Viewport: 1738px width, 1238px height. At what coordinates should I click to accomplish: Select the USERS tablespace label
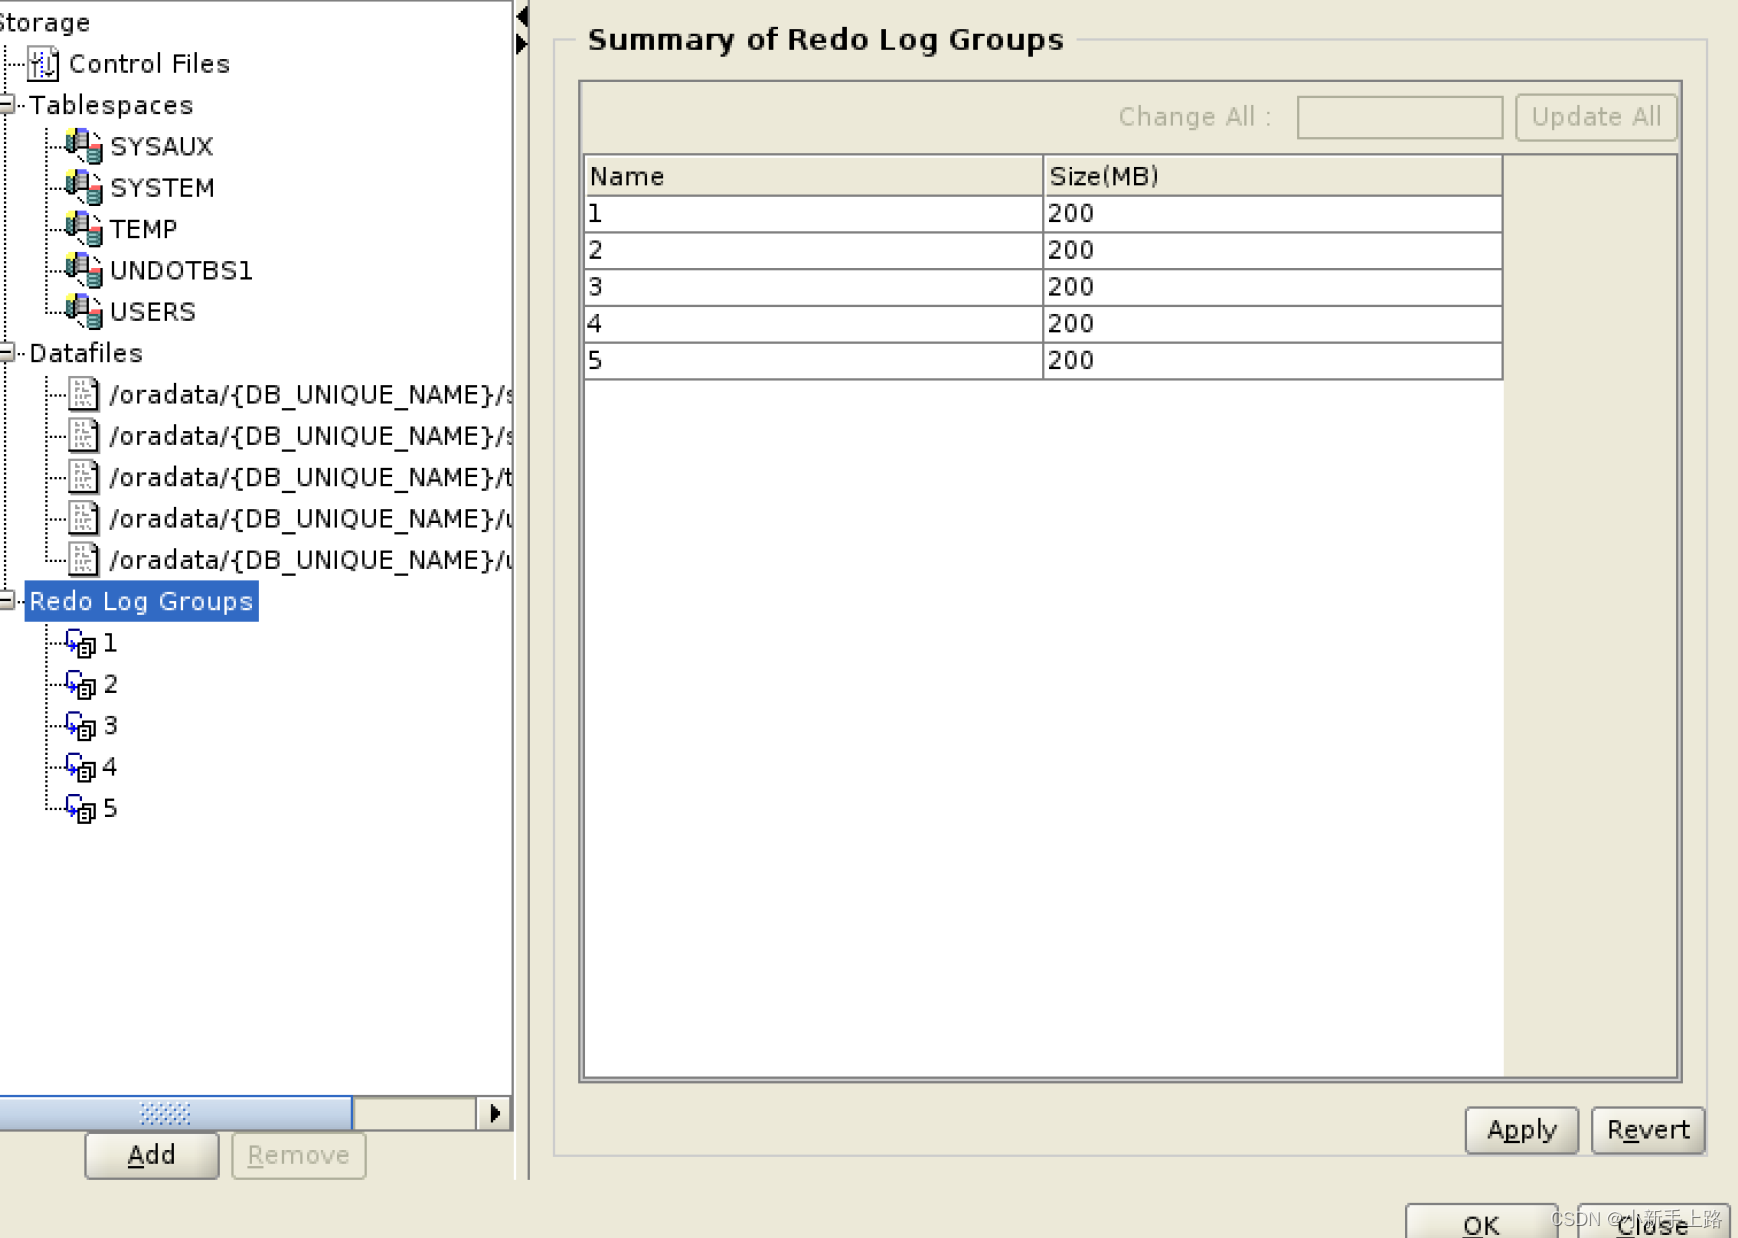pyautogui.click(x=152, y=311)
